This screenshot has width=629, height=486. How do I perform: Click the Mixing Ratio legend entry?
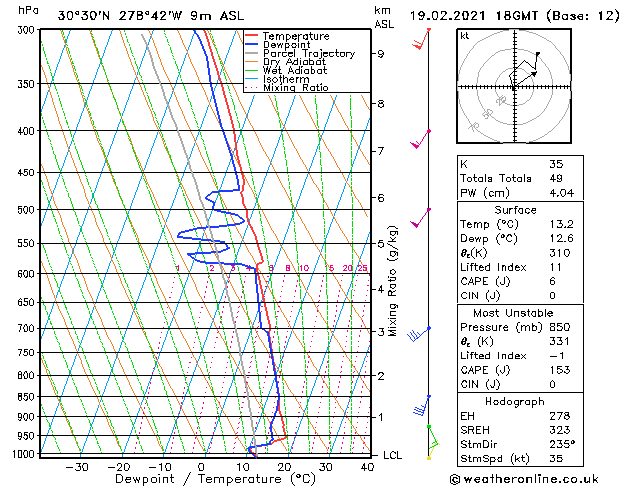[x=287, y=88]
